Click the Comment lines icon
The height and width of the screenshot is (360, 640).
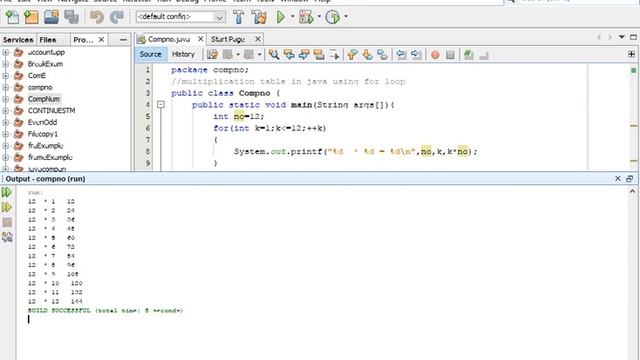pos(469,55)
